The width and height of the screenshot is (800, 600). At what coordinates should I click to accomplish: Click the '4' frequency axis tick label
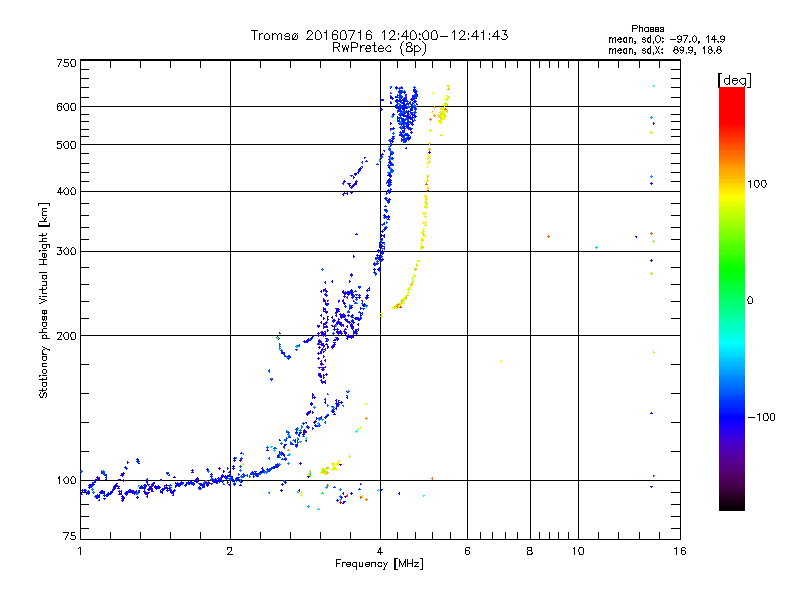[x=380, y=551]
